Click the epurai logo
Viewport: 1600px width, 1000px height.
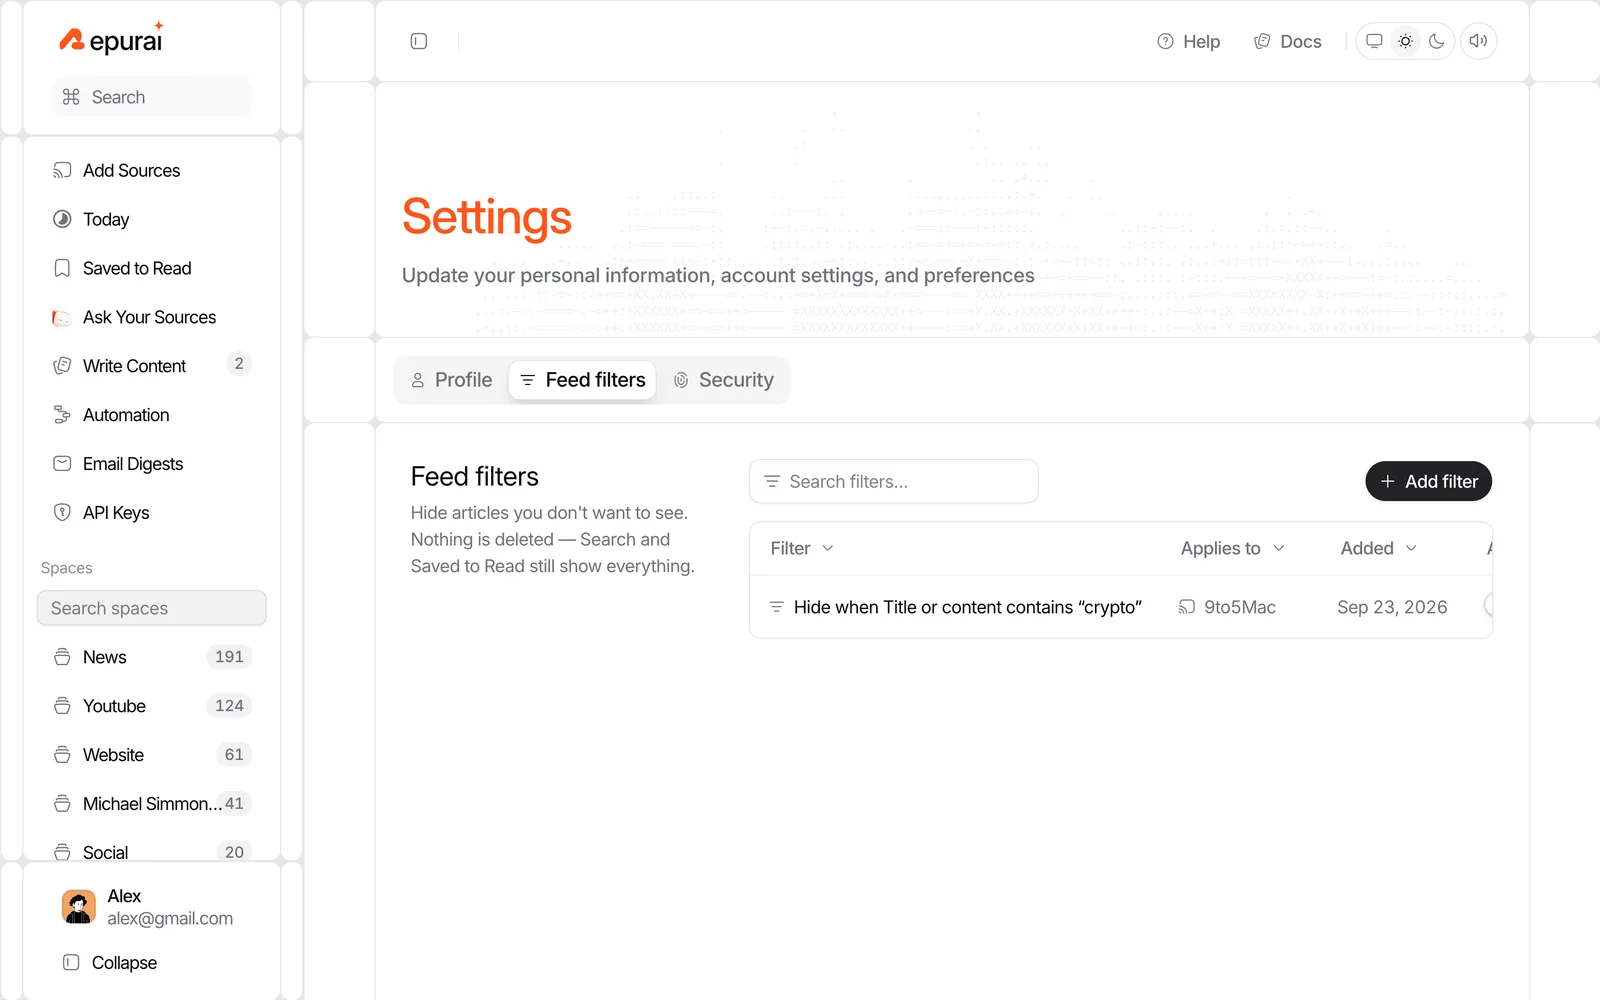(x=111, y=39)
